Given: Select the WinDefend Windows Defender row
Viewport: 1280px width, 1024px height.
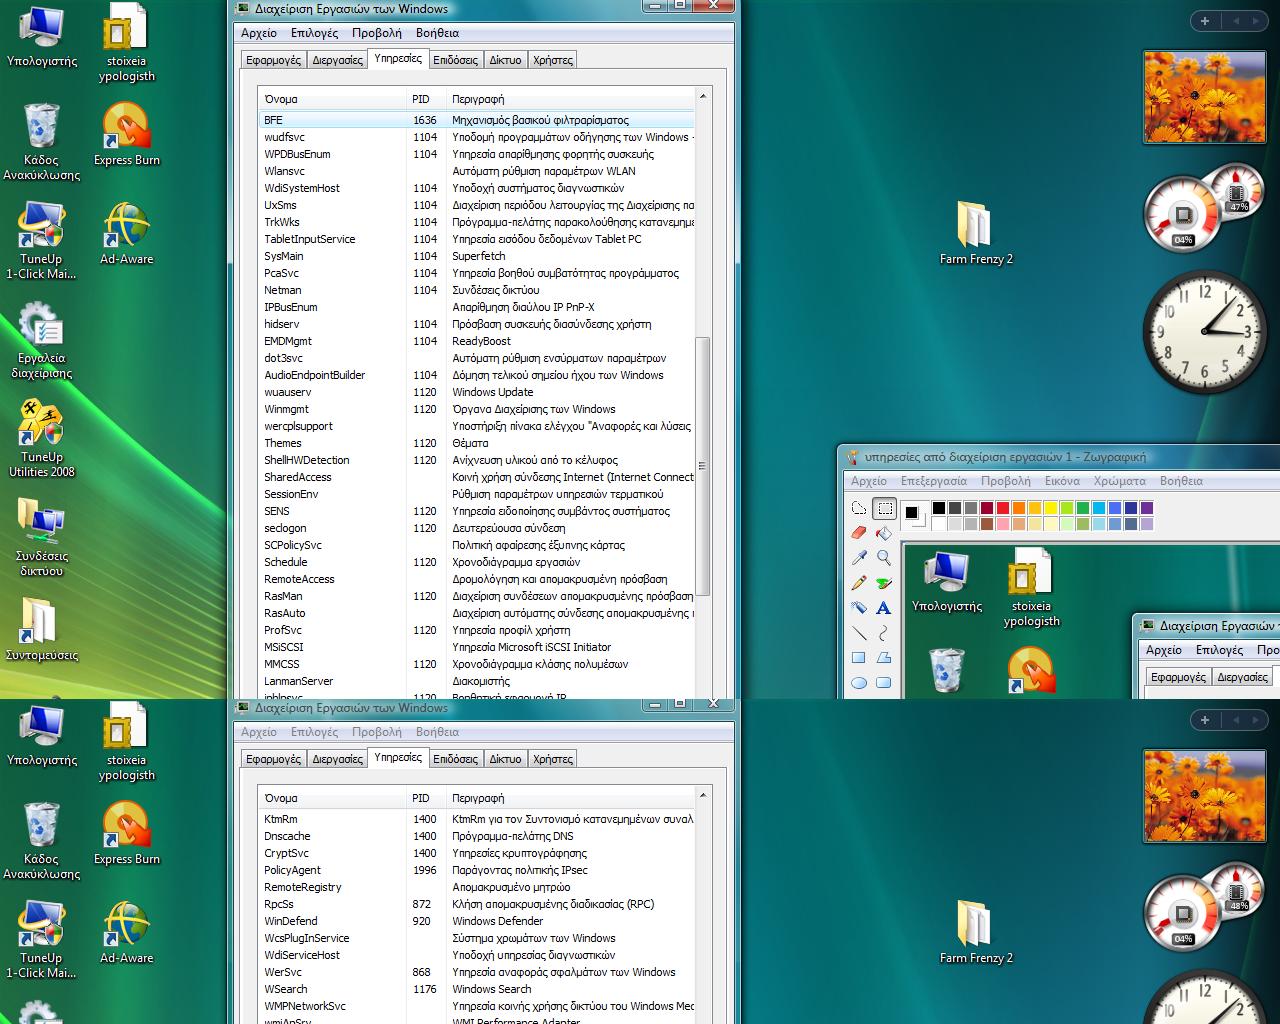Looking at the screenshot, I should click(x=476, y=921).
